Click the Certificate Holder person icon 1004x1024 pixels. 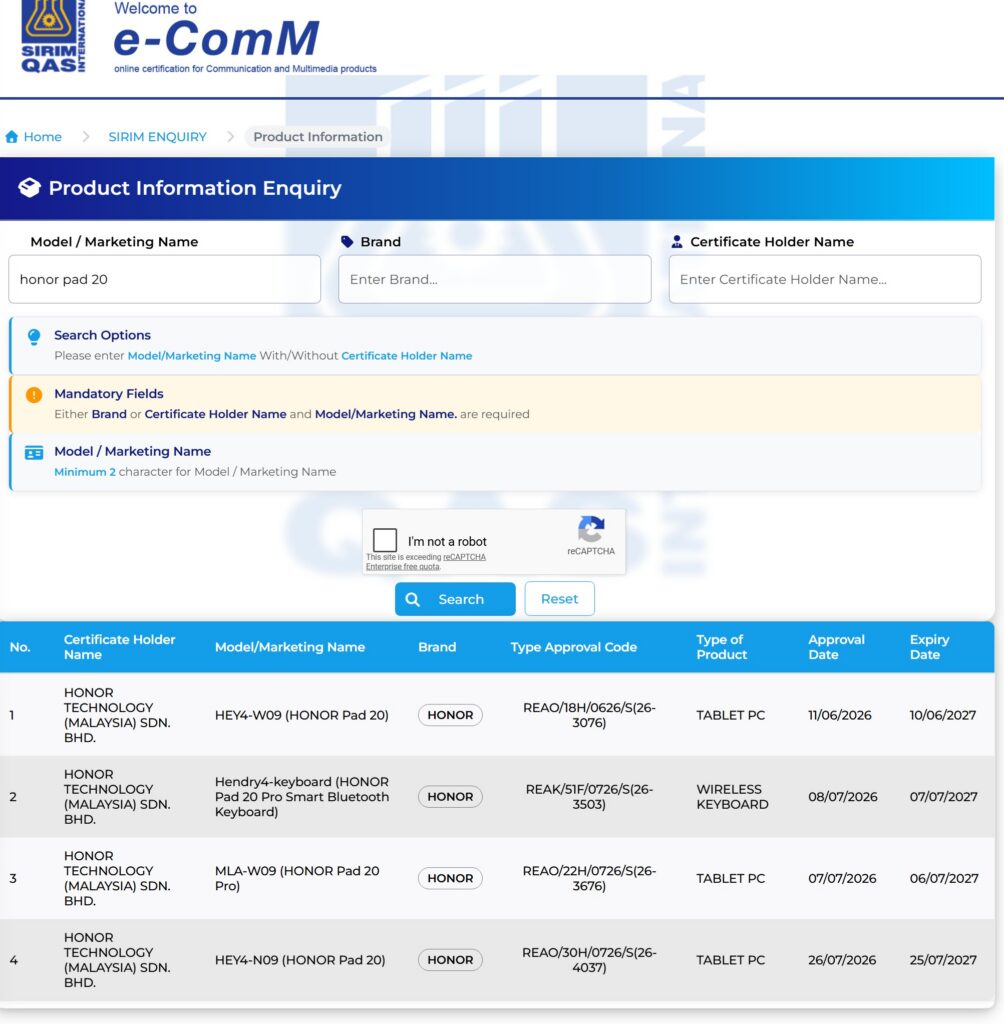point(677,242)
